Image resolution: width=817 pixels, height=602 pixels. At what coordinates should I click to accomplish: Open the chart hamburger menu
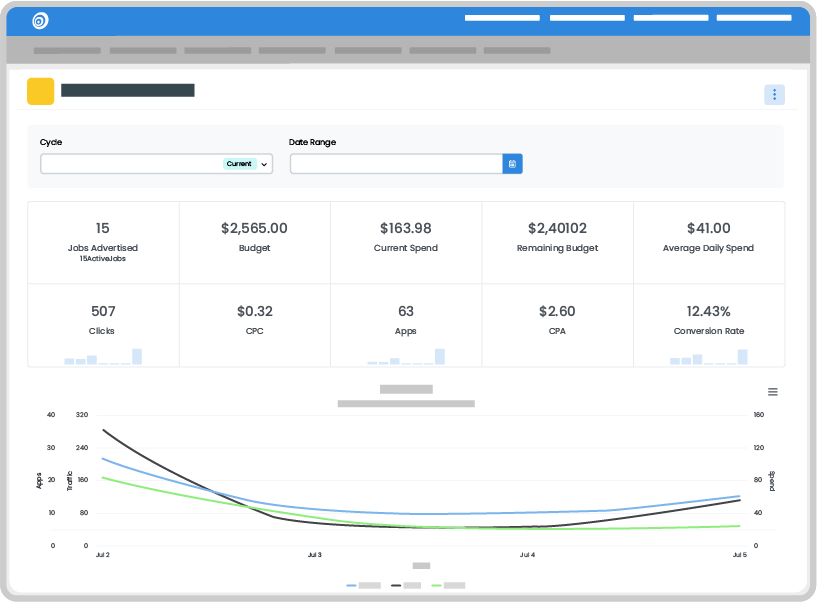[x=772, y=392]
